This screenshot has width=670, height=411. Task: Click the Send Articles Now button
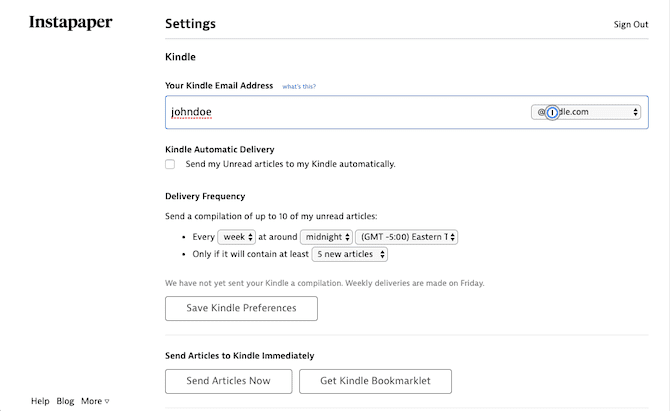pos(228,381)
